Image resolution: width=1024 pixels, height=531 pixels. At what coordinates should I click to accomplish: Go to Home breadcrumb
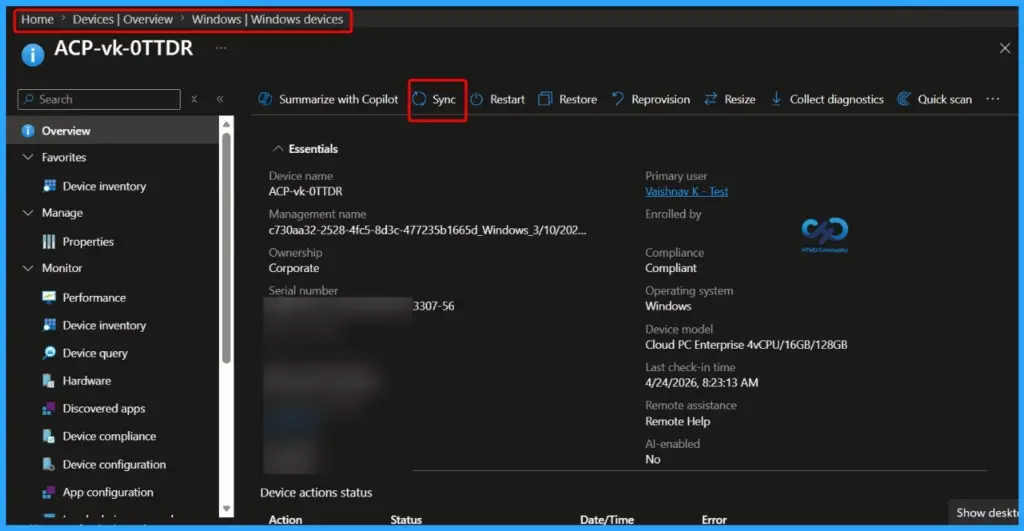37,20
